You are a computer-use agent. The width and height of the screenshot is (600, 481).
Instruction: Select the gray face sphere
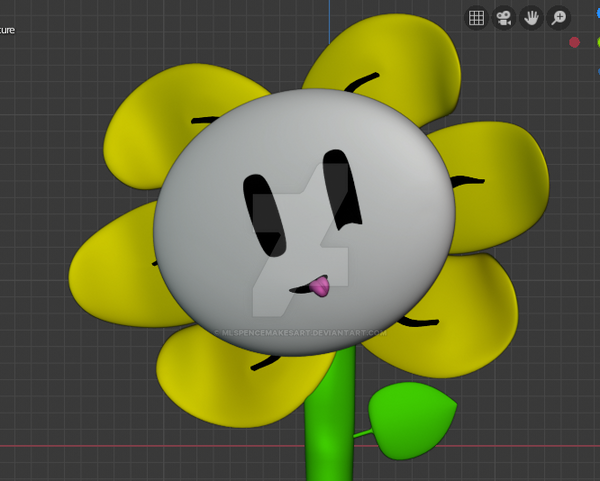(x=304, y=222)
